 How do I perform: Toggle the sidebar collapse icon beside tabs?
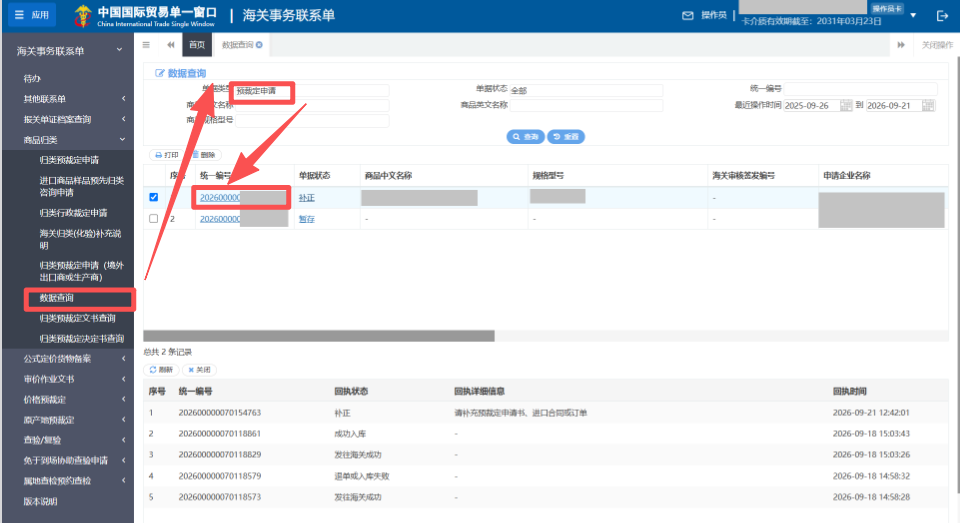click(x=146, y=45)
